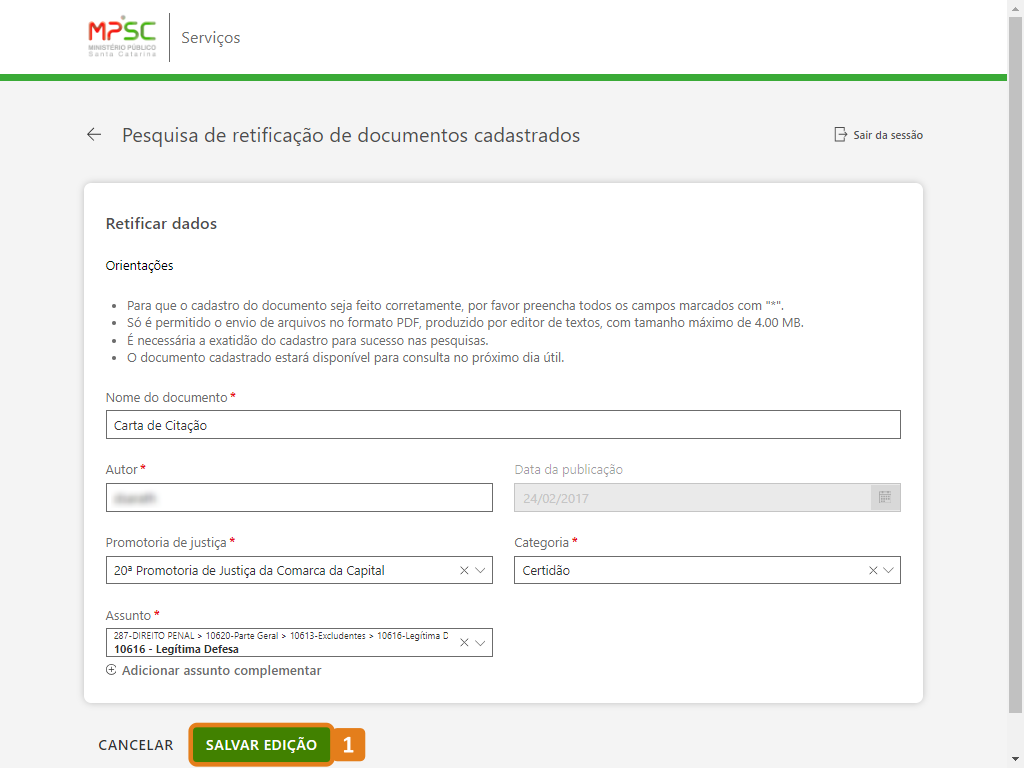Image resolution: width=1024 pixels, height=768 pixels.
Task: Expand the Promotoria de justiça dropdown
Action: [480, 570]
